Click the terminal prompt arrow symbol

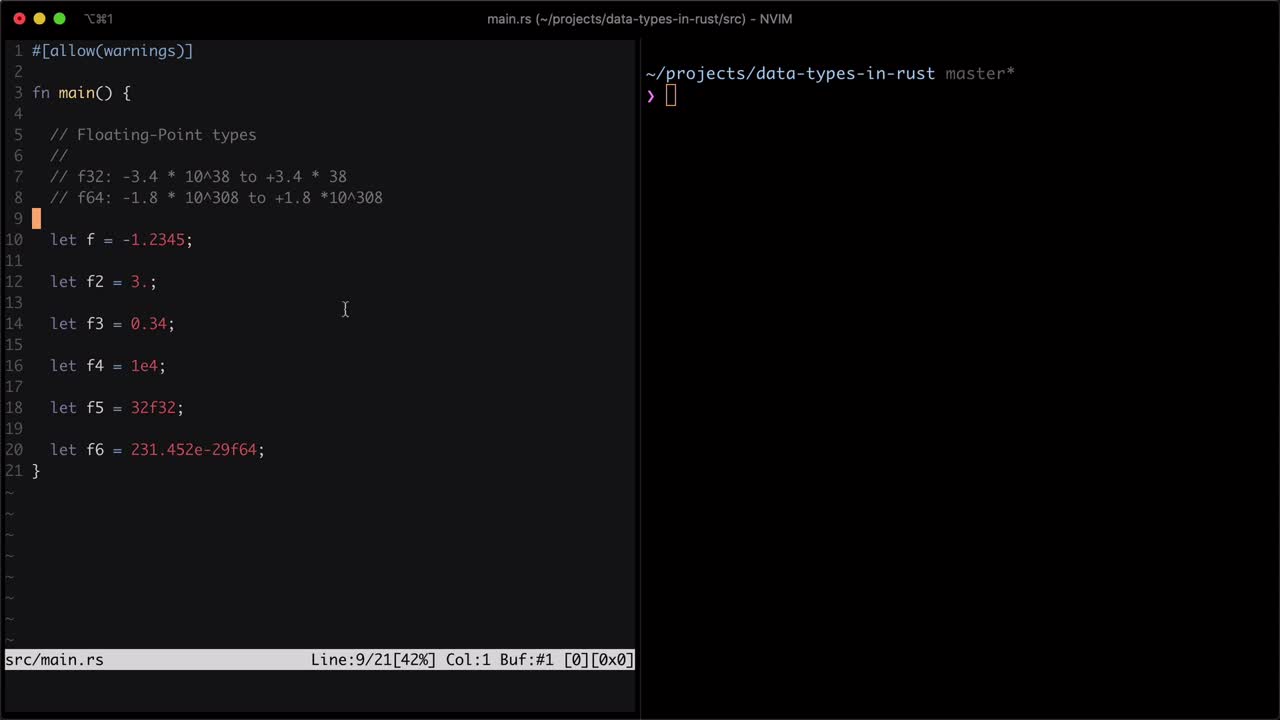[650, 95]
